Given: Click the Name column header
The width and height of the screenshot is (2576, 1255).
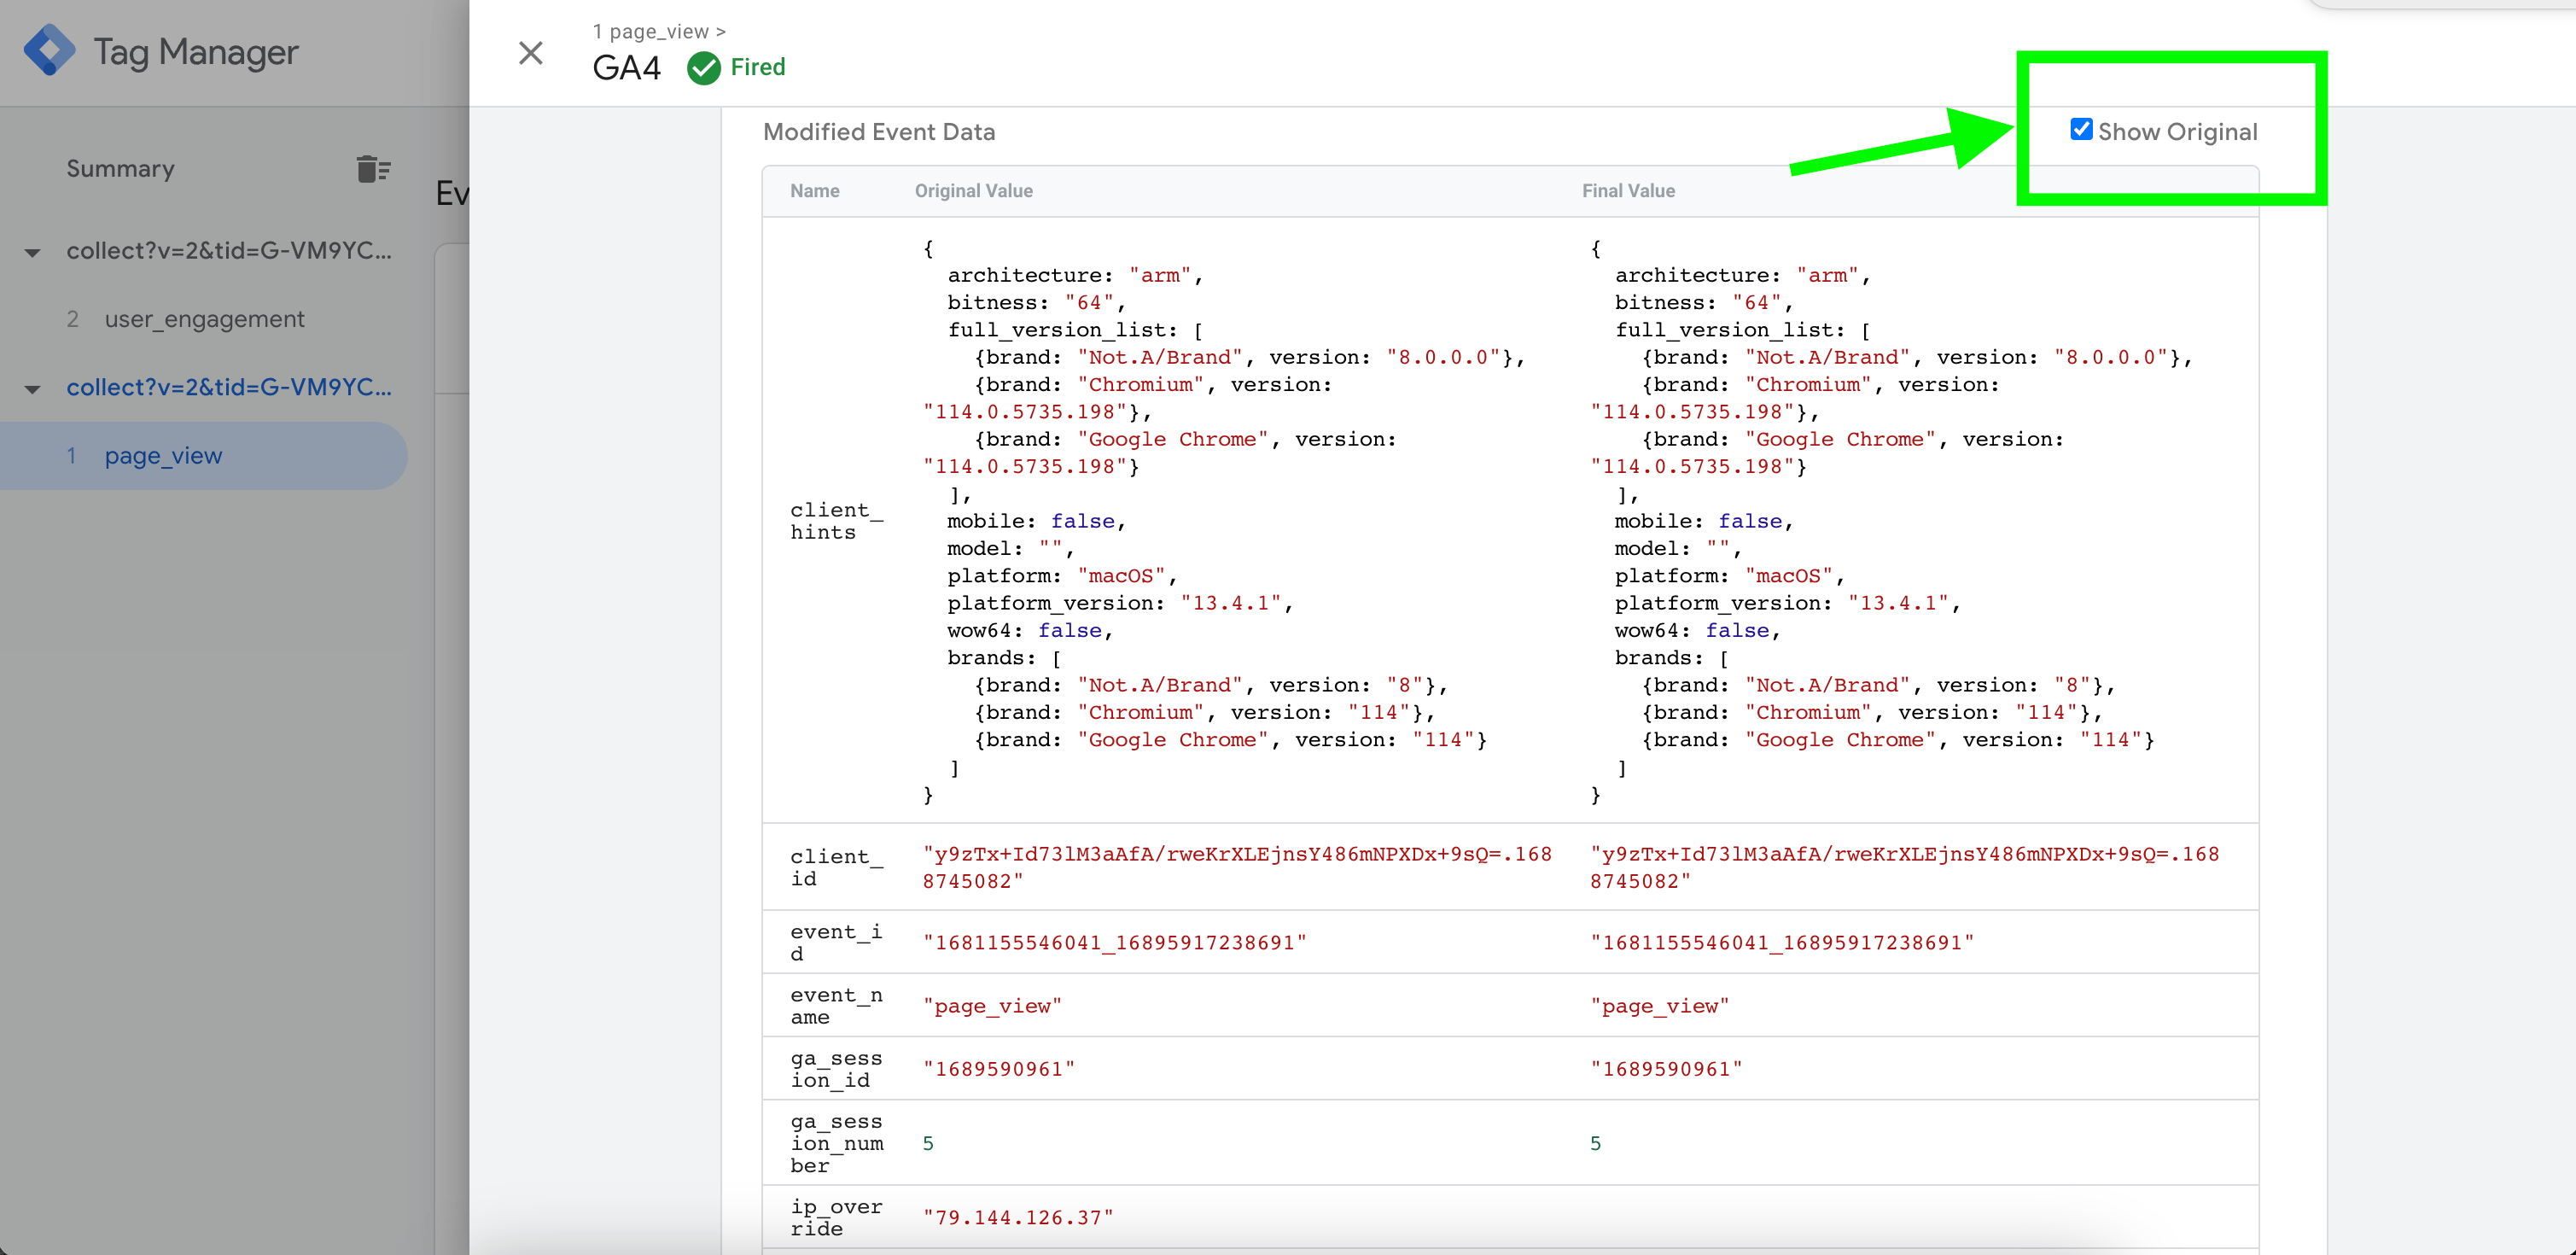Looking at the screenshot, I should pyautogui.click(x=815, y=191).
